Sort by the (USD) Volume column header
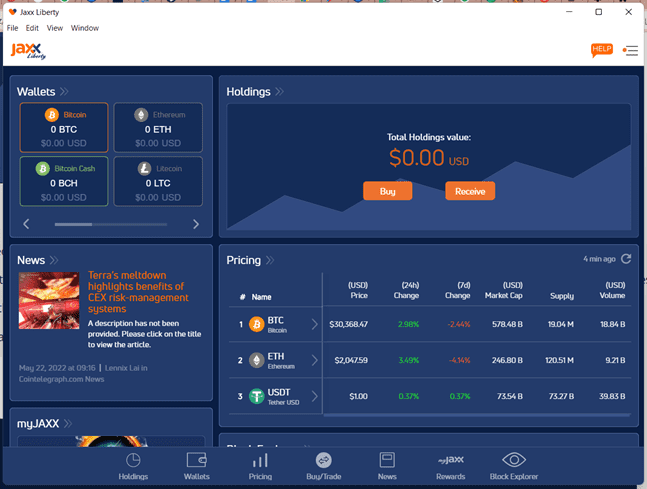The height and width of the screenshot is (489, 647). pos(612,290)
